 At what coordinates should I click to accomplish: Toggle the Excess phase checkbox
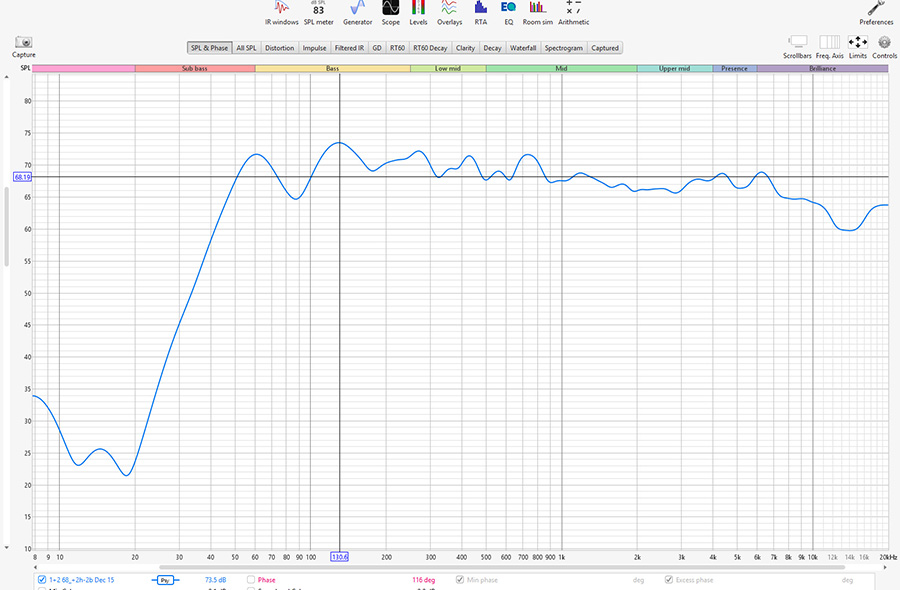pos(669,580)
